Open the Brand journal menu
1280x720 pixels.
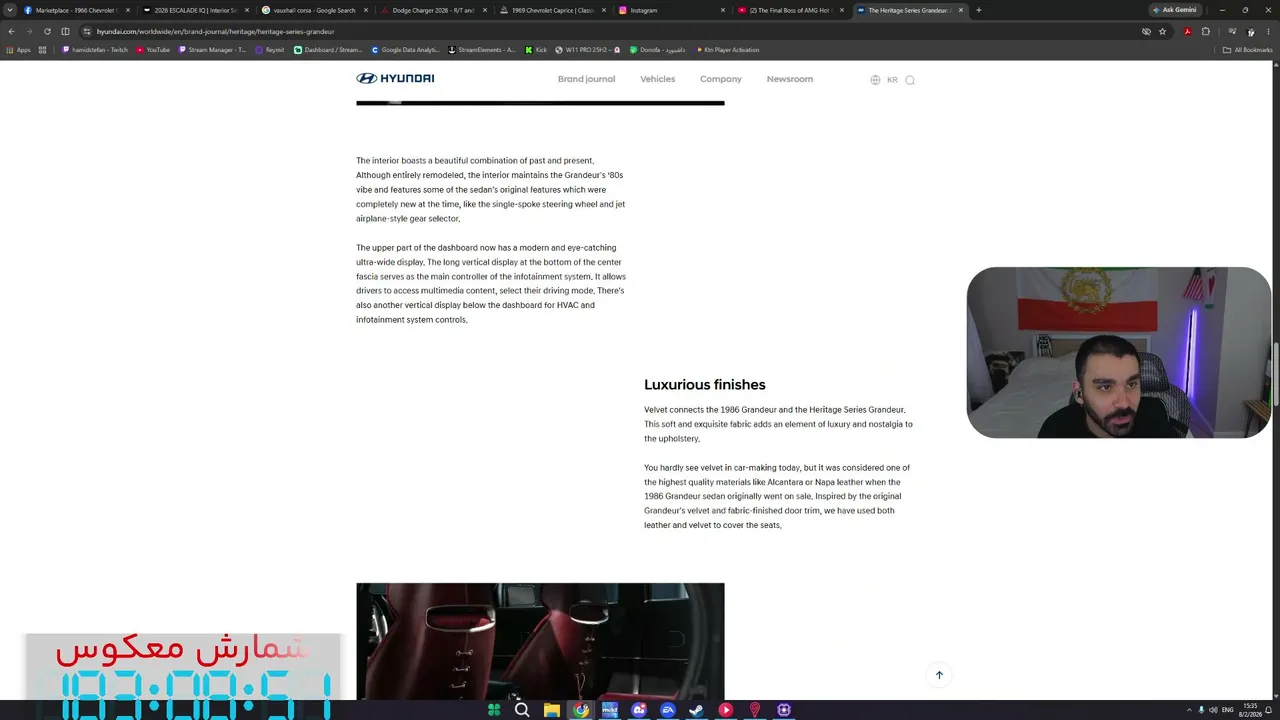pyautogui.click(x=586, y=79)
